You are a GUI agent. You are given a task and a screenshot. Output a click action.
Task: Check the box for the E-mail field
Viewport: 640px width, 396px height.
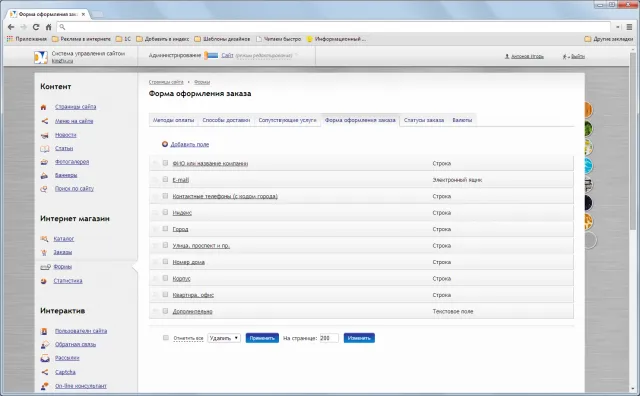click(x=165, y=179)
